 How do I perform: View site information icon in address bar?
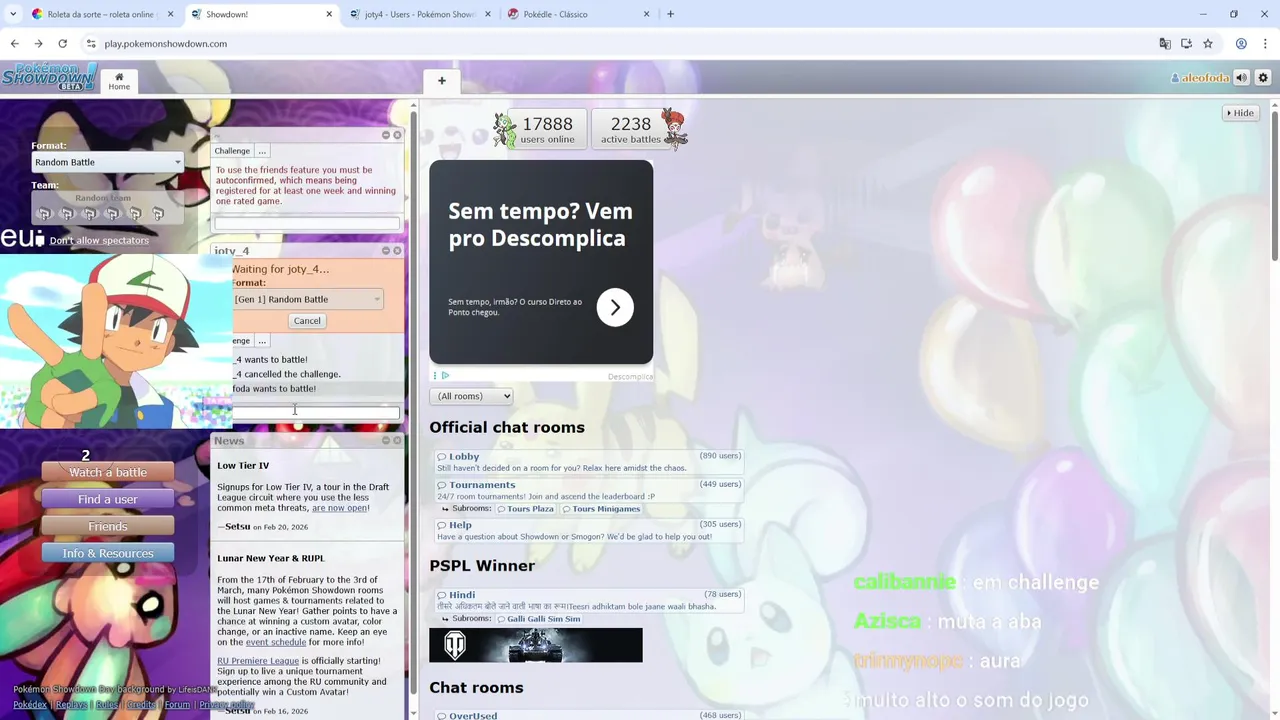pos(91,44)
